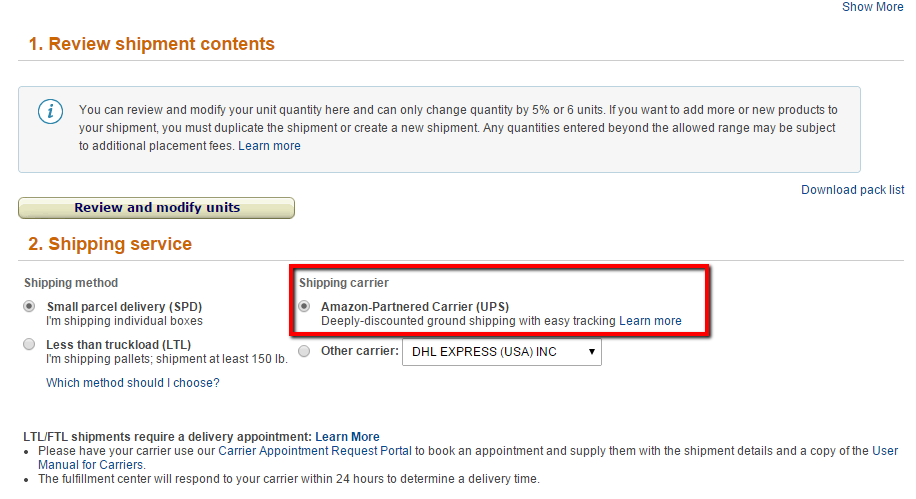Open Which method should I choose link
The width and height of the screenshot is (916, 499).
click(x=133, y=383)
